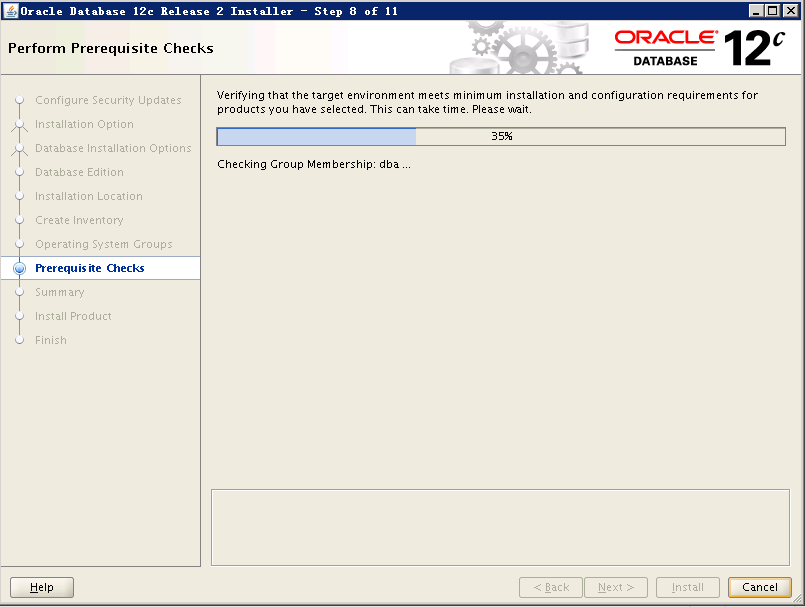
Task: Click the Configure Security Updates step bullet
Action: [x=19, y=100]
